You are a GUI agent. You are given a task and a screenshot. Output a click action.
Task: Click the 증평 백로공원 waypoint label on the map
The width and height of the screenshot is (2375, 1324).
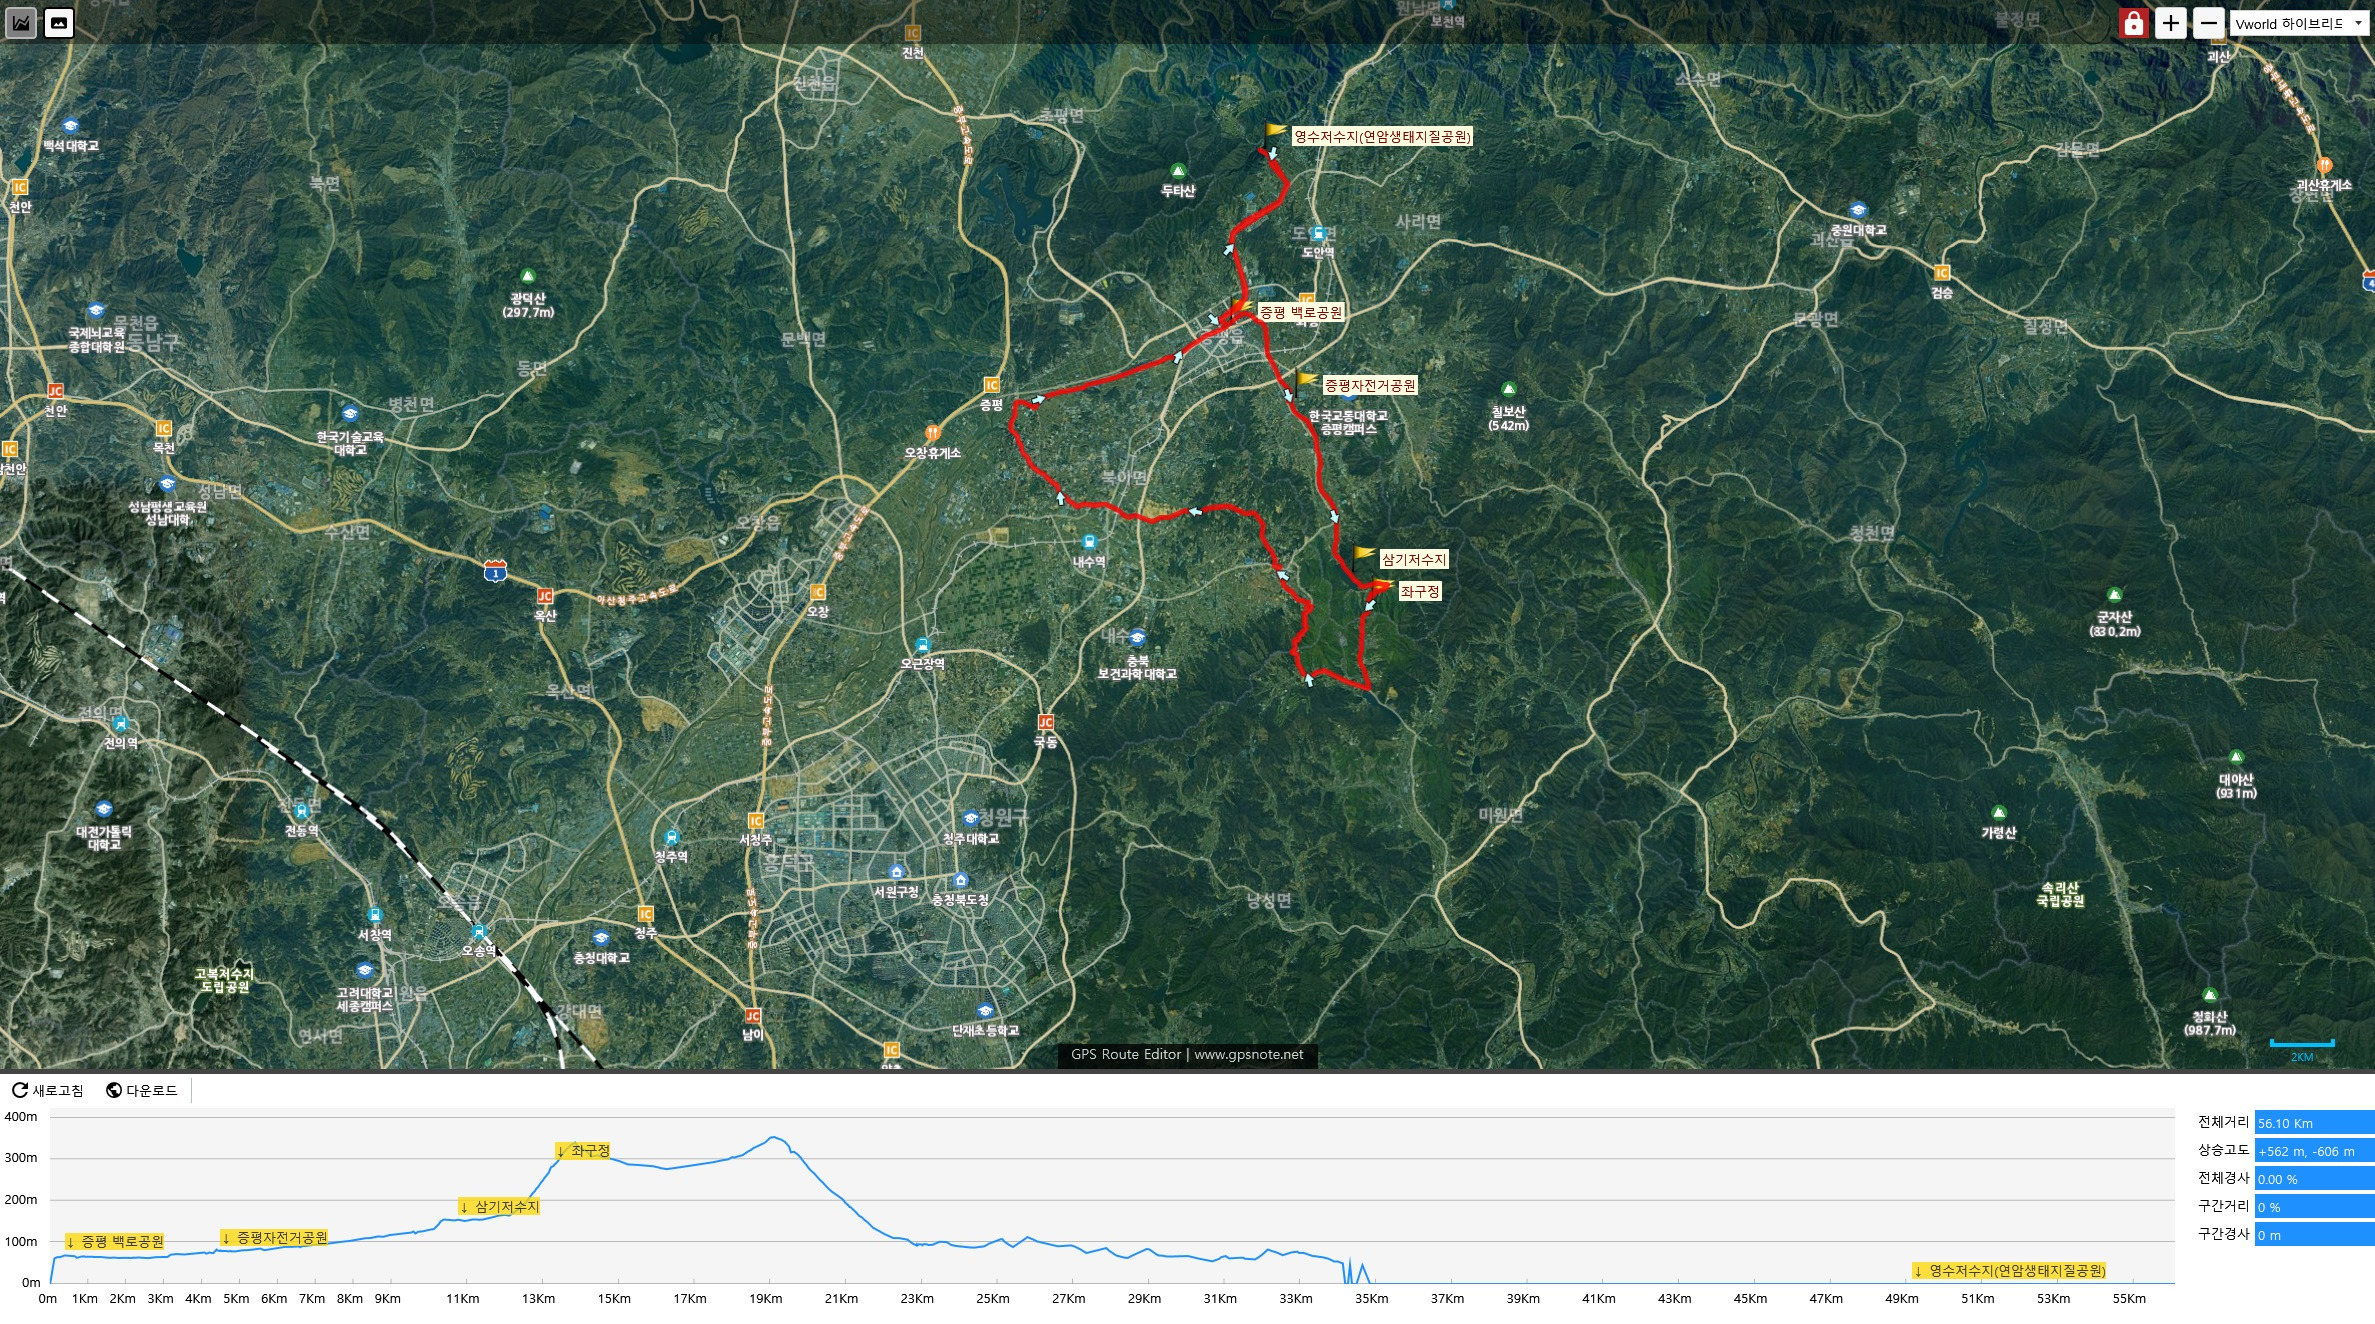click(1300, 313)
